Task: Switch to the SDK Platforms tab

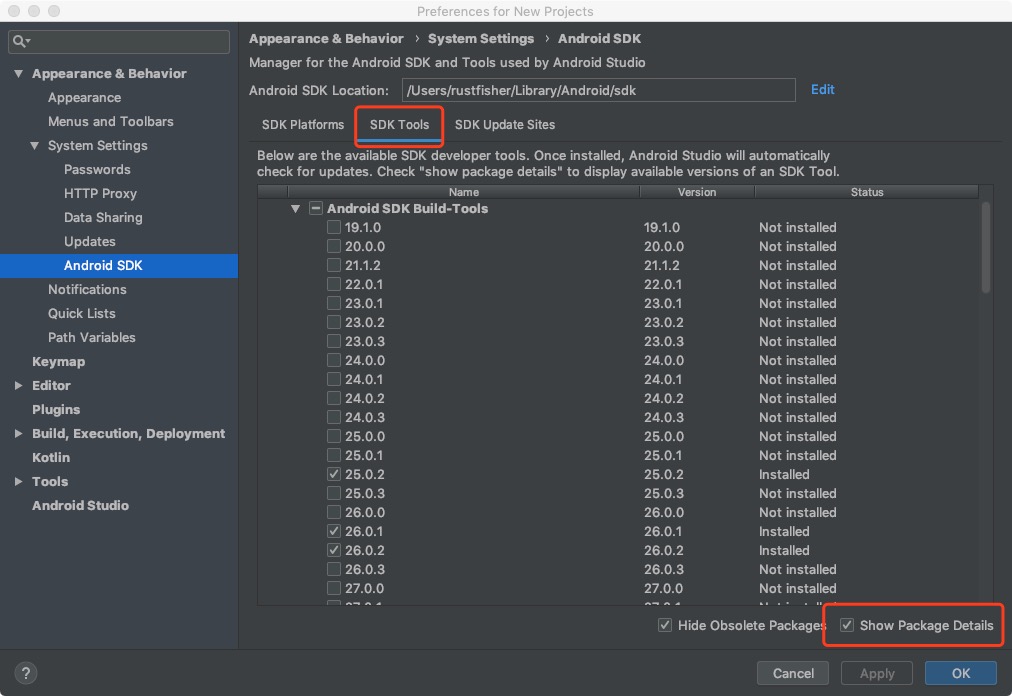Action: click(x=302, y=125)
